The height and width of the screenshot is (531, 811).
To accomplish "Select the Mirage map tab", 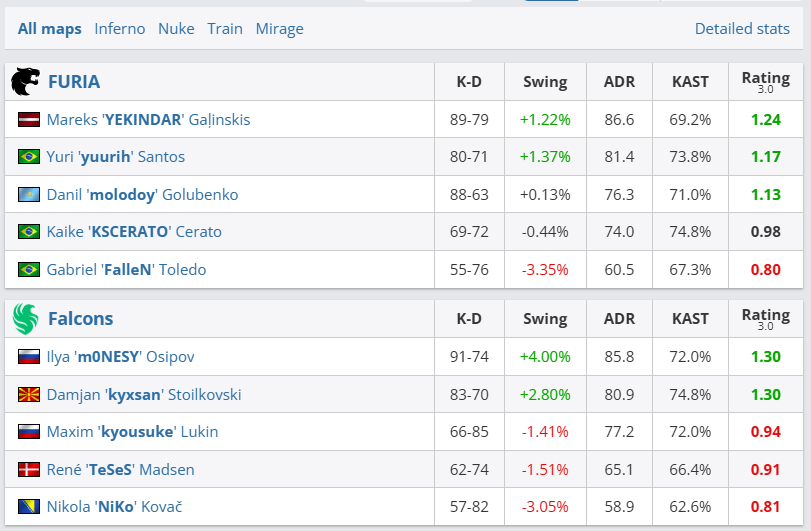I will tap(279, 29).
